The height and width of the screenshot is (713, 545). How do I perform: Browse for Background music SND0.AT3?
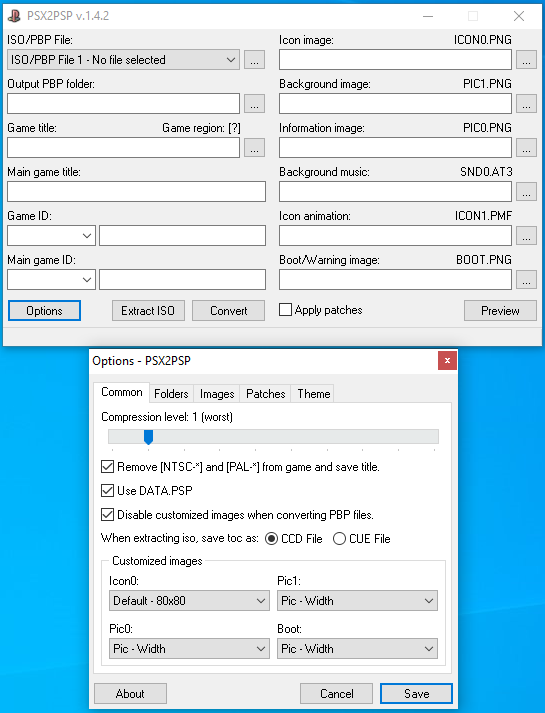[x=526, y=192]
